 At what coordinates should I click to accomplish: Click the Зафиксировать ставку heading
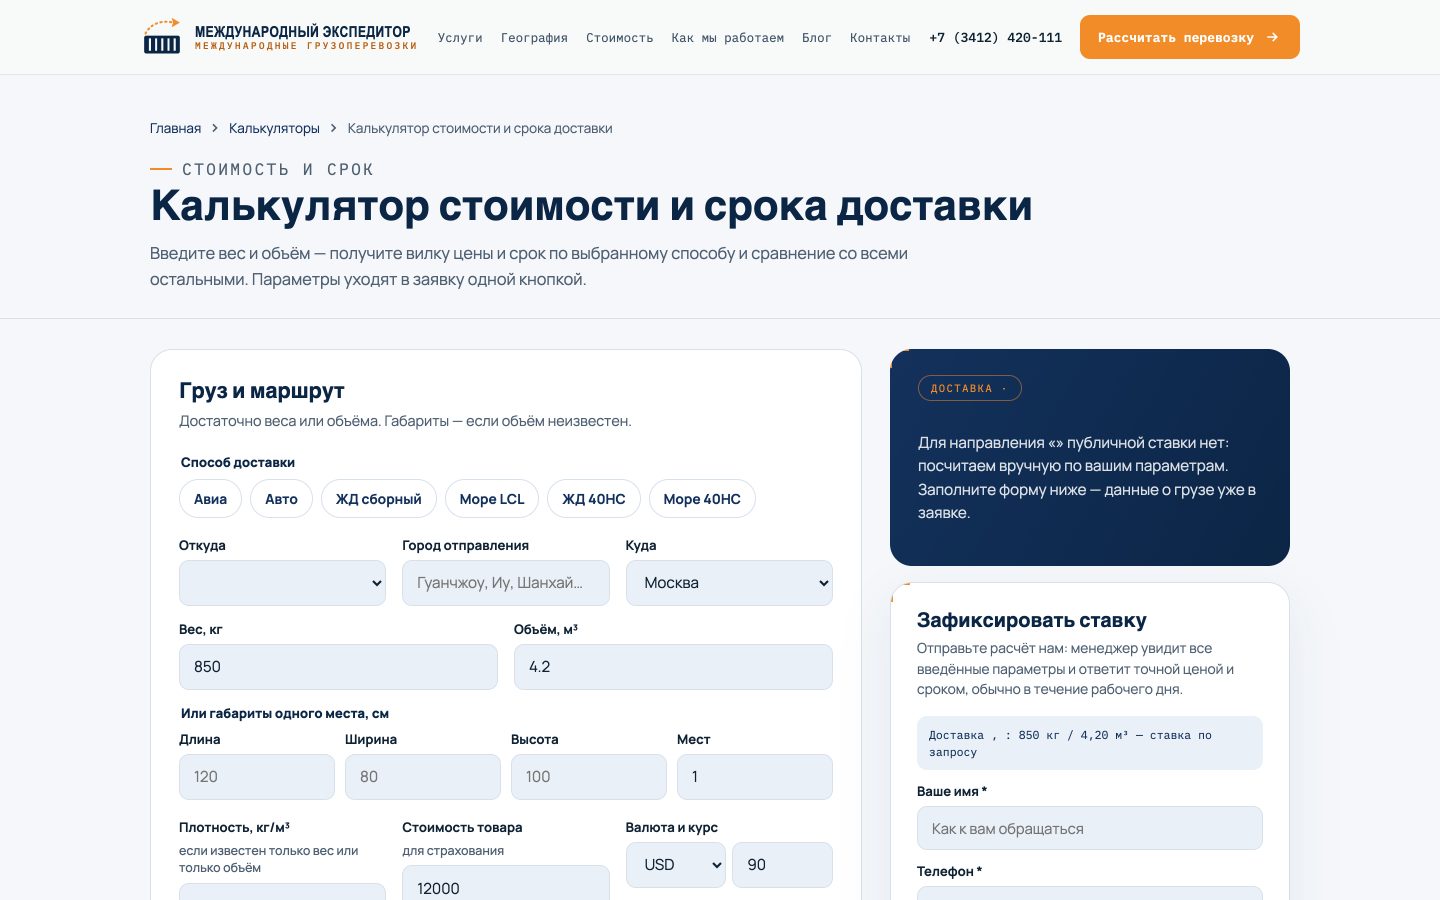[x=1031, y=620]
